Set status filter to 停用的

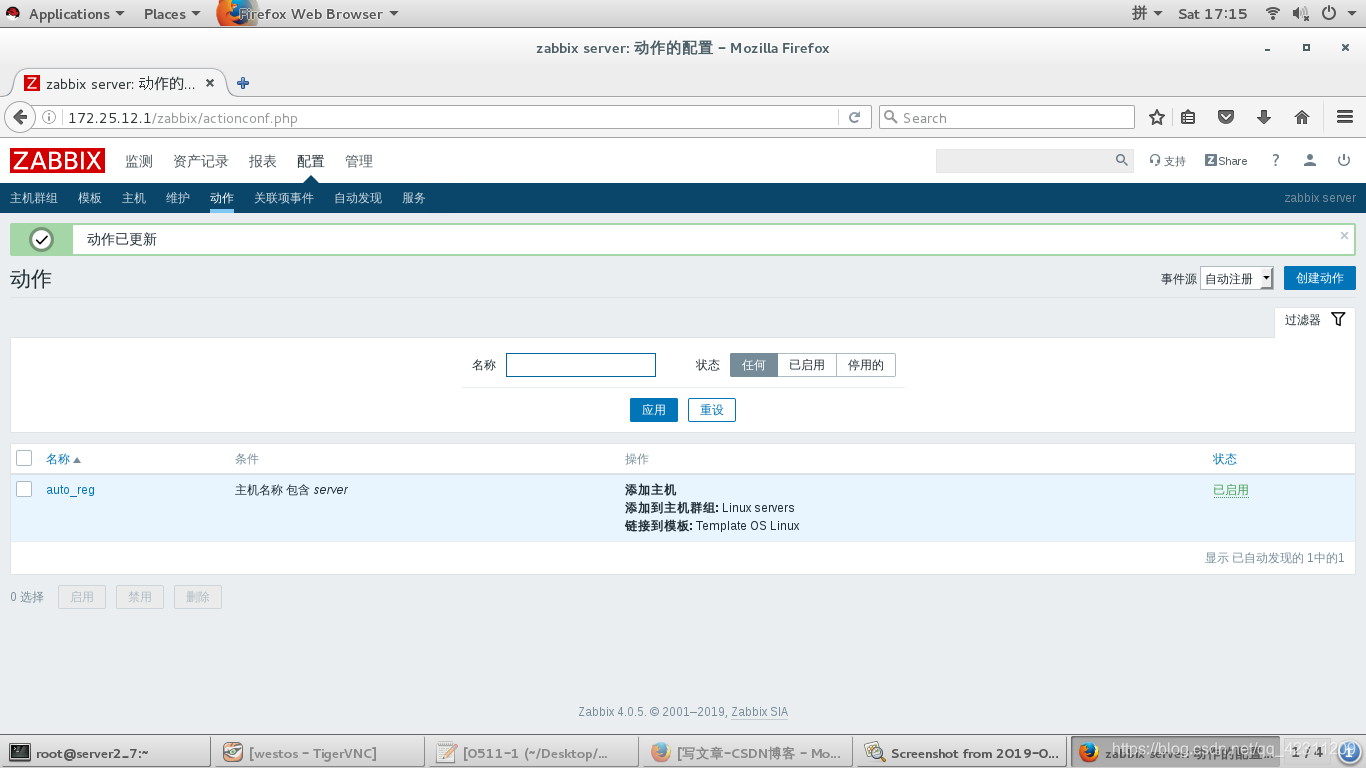tap(866, 365)
